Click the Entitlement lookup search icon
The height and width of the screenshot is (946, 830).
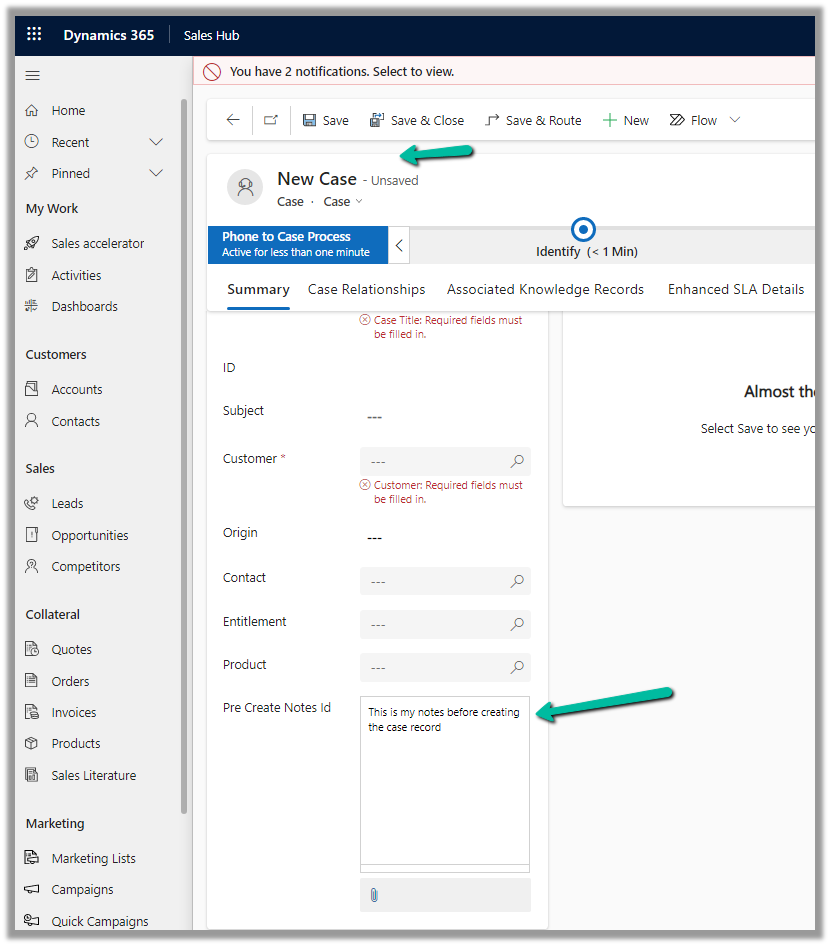pos(517,624)
